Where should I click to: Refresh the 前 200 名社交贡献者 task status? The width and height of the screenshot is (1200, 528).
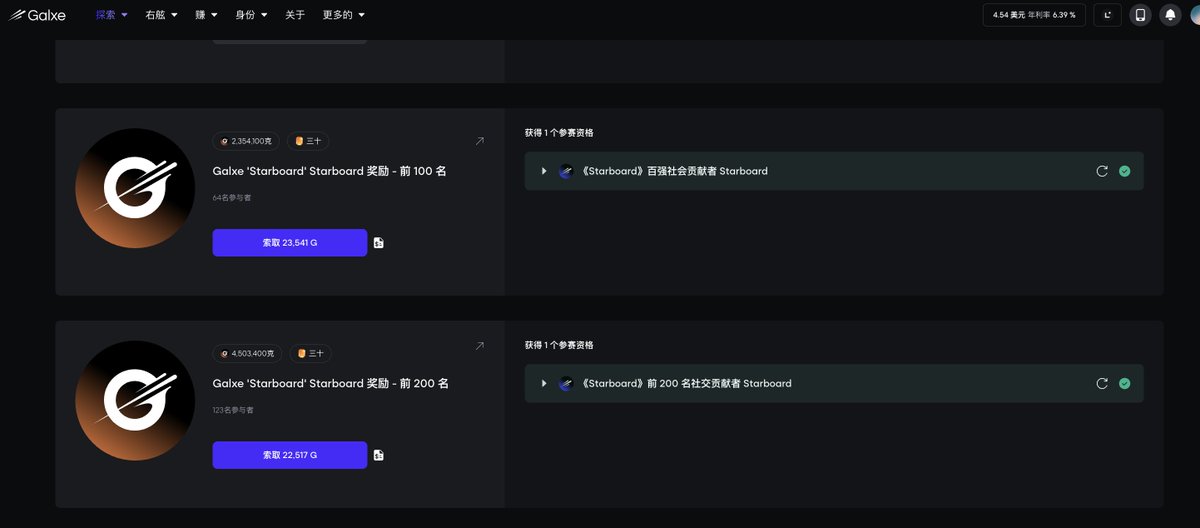pos(1102,383)
